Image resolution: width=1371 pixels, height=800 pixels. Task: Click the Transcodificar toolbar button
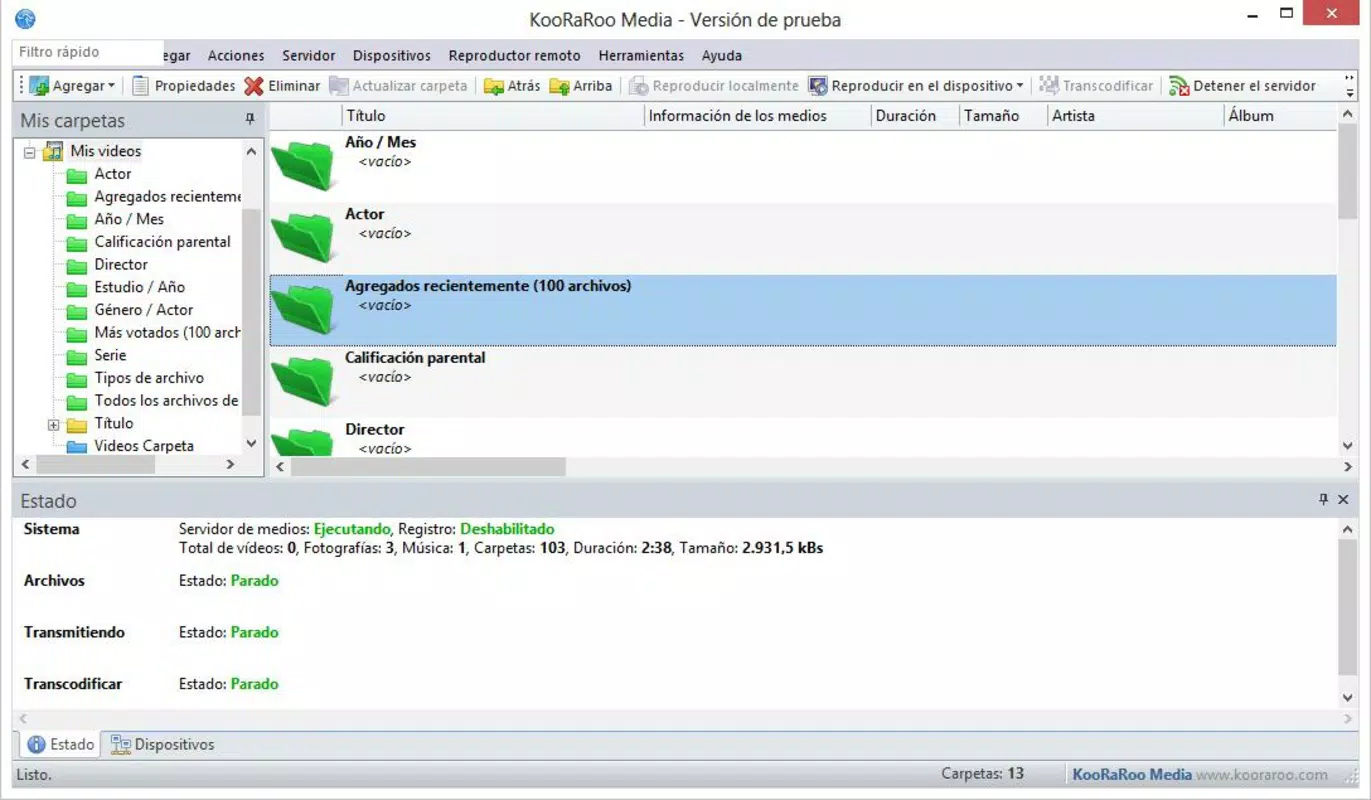pyautogui.click(x=1096, y=86)
